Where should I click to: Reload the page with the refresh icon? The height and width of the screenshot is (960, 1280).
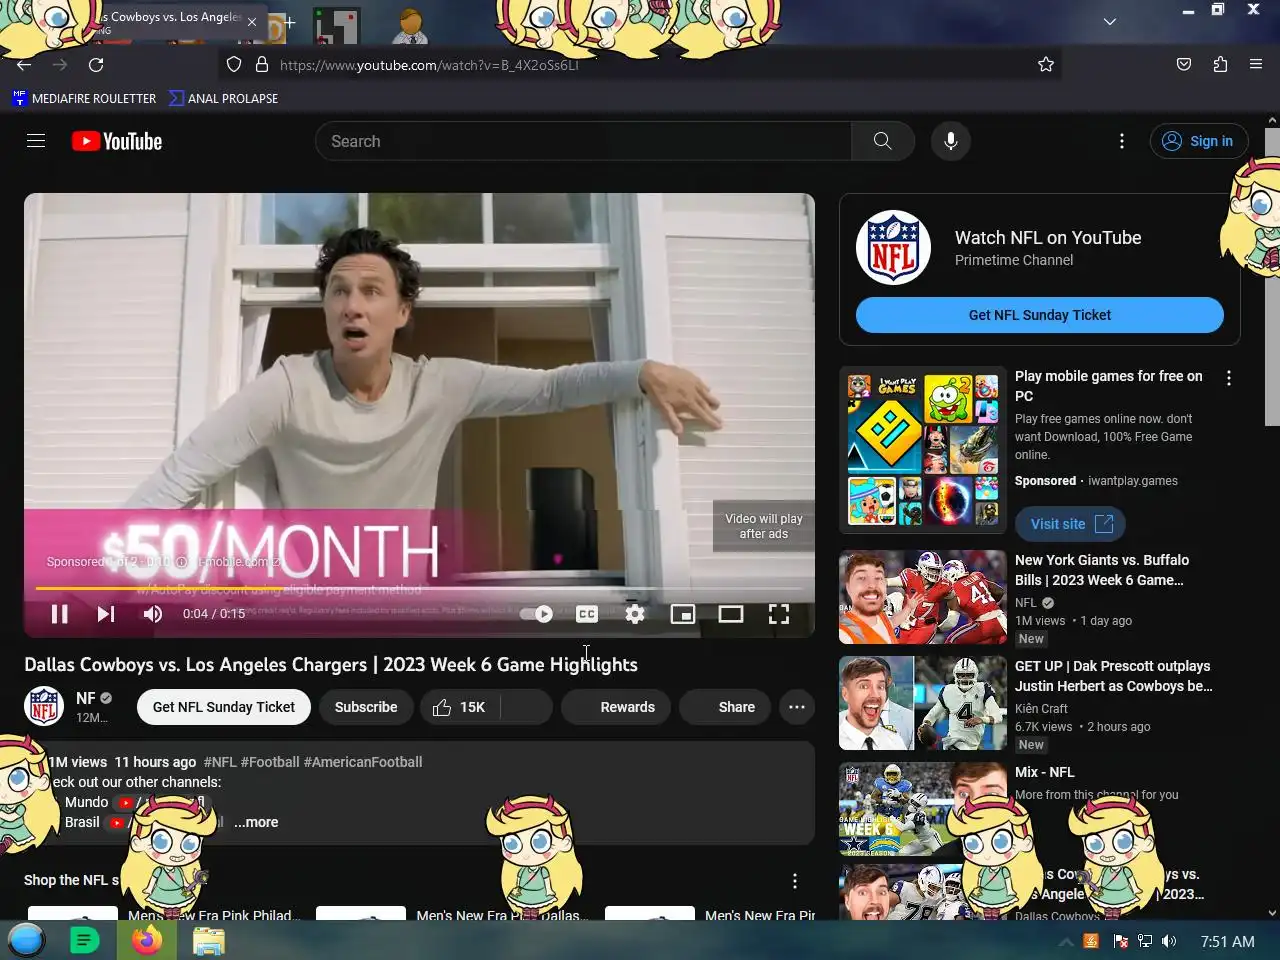pyautogui.click(x=96, y=64)
